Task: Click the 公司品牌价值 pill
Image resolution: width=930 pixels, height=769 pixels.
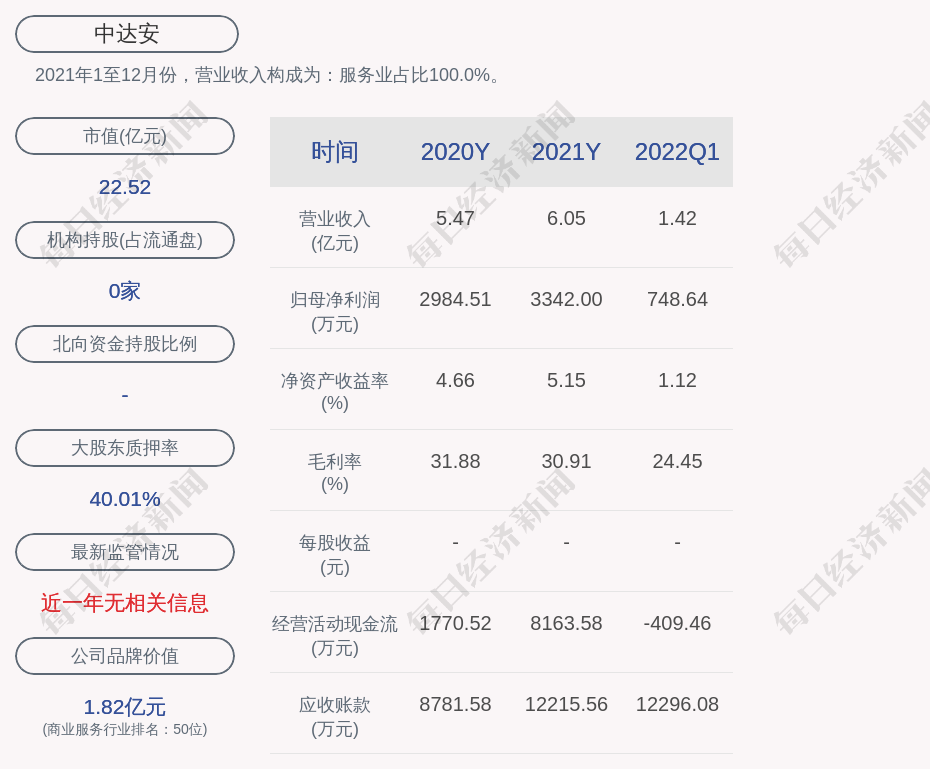Action: [x=125, y=656]
